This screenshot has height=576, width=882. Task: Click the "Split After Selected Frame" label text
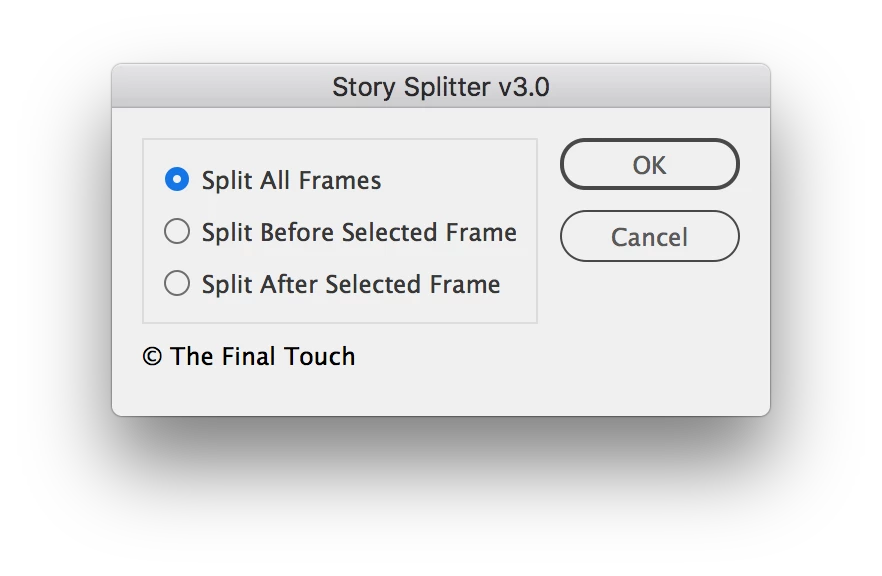click(x=350, y=285)
